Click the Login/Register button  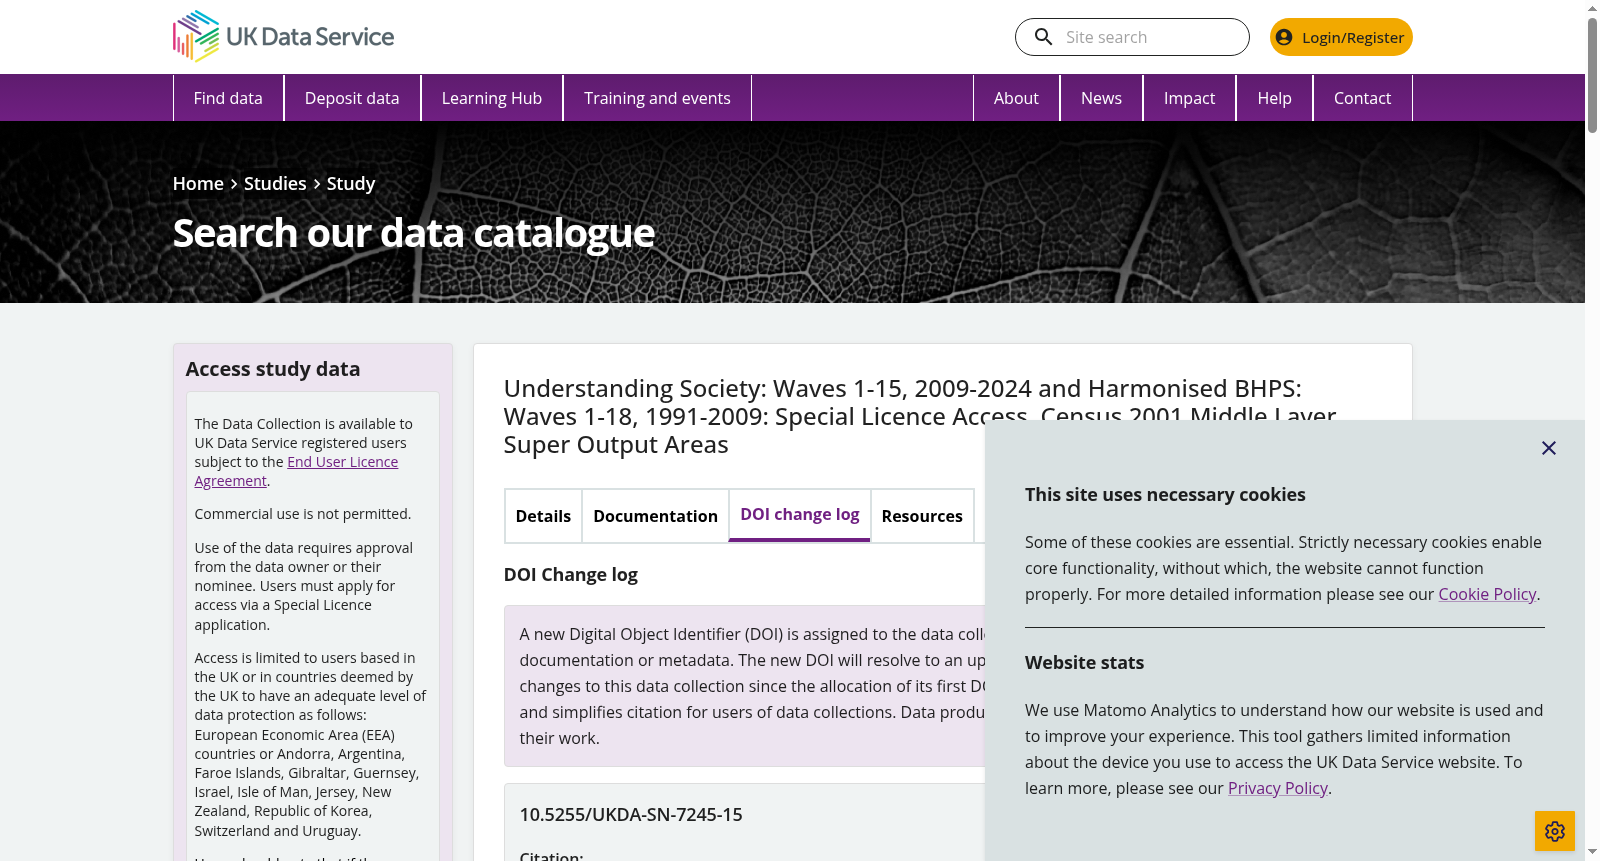(1341, 37)
